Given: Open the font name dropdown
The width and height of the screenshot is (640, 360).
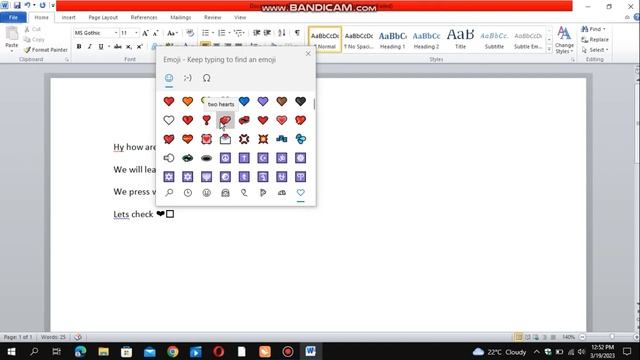Looking at the screenshot, I should tap(116, 33).
